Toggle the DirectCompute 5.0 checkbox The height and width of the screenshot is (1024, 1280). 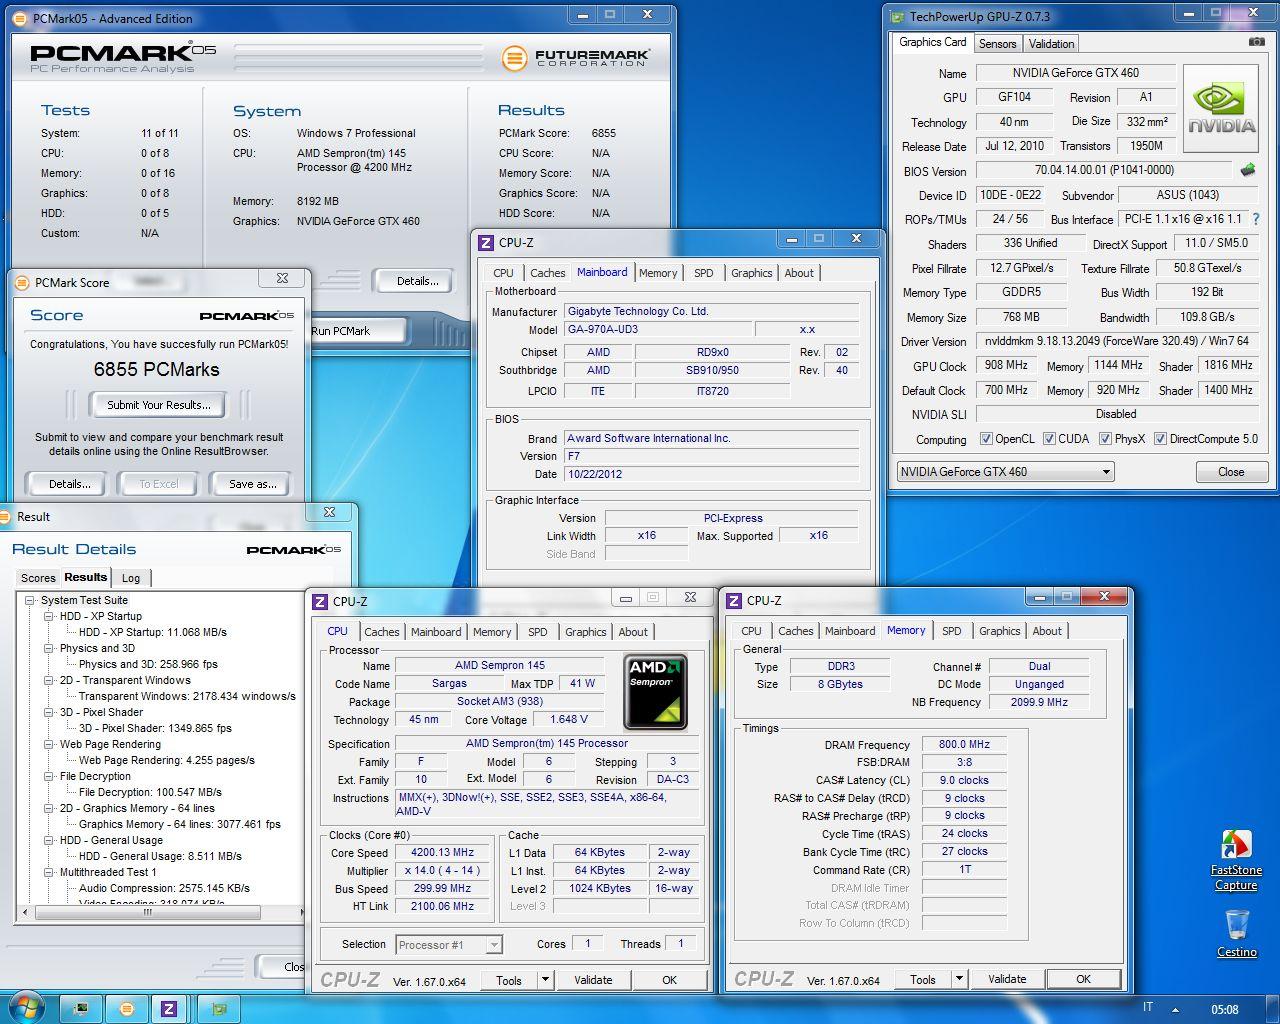tap(1160, 439)
